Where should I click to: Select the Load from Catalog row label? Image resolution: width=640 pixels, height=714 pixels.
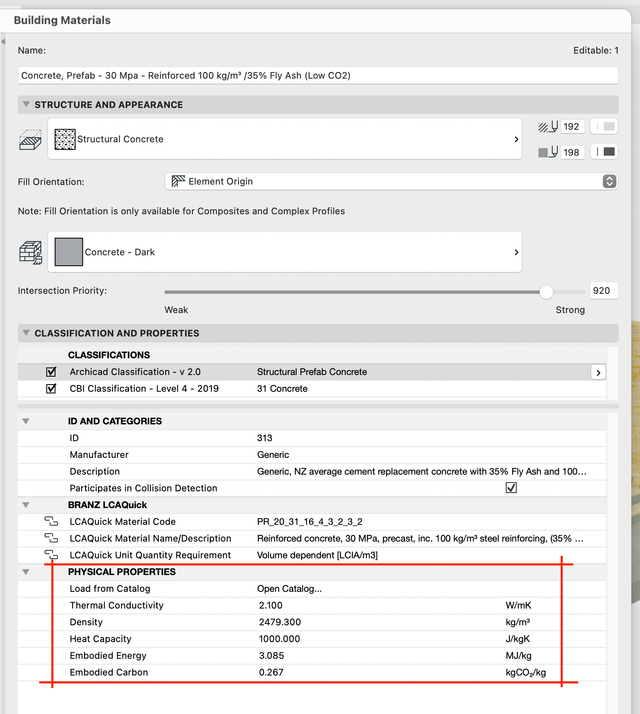110,589
